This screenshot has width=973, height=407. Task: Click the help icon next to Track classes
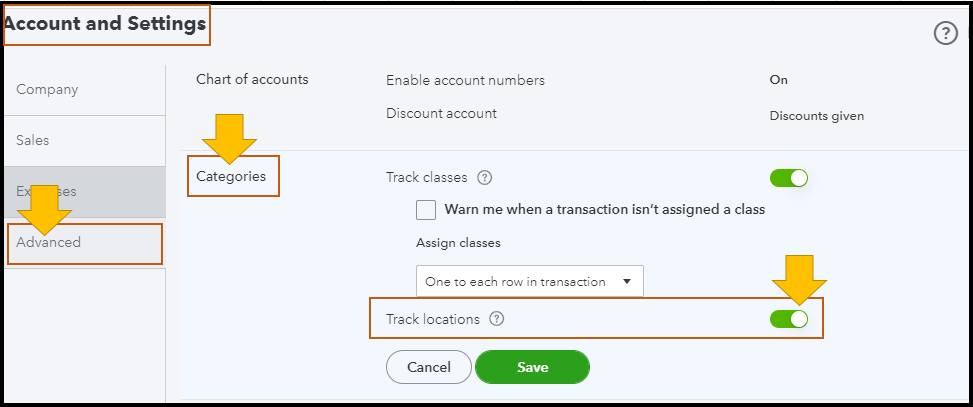(x=485, y=178)
